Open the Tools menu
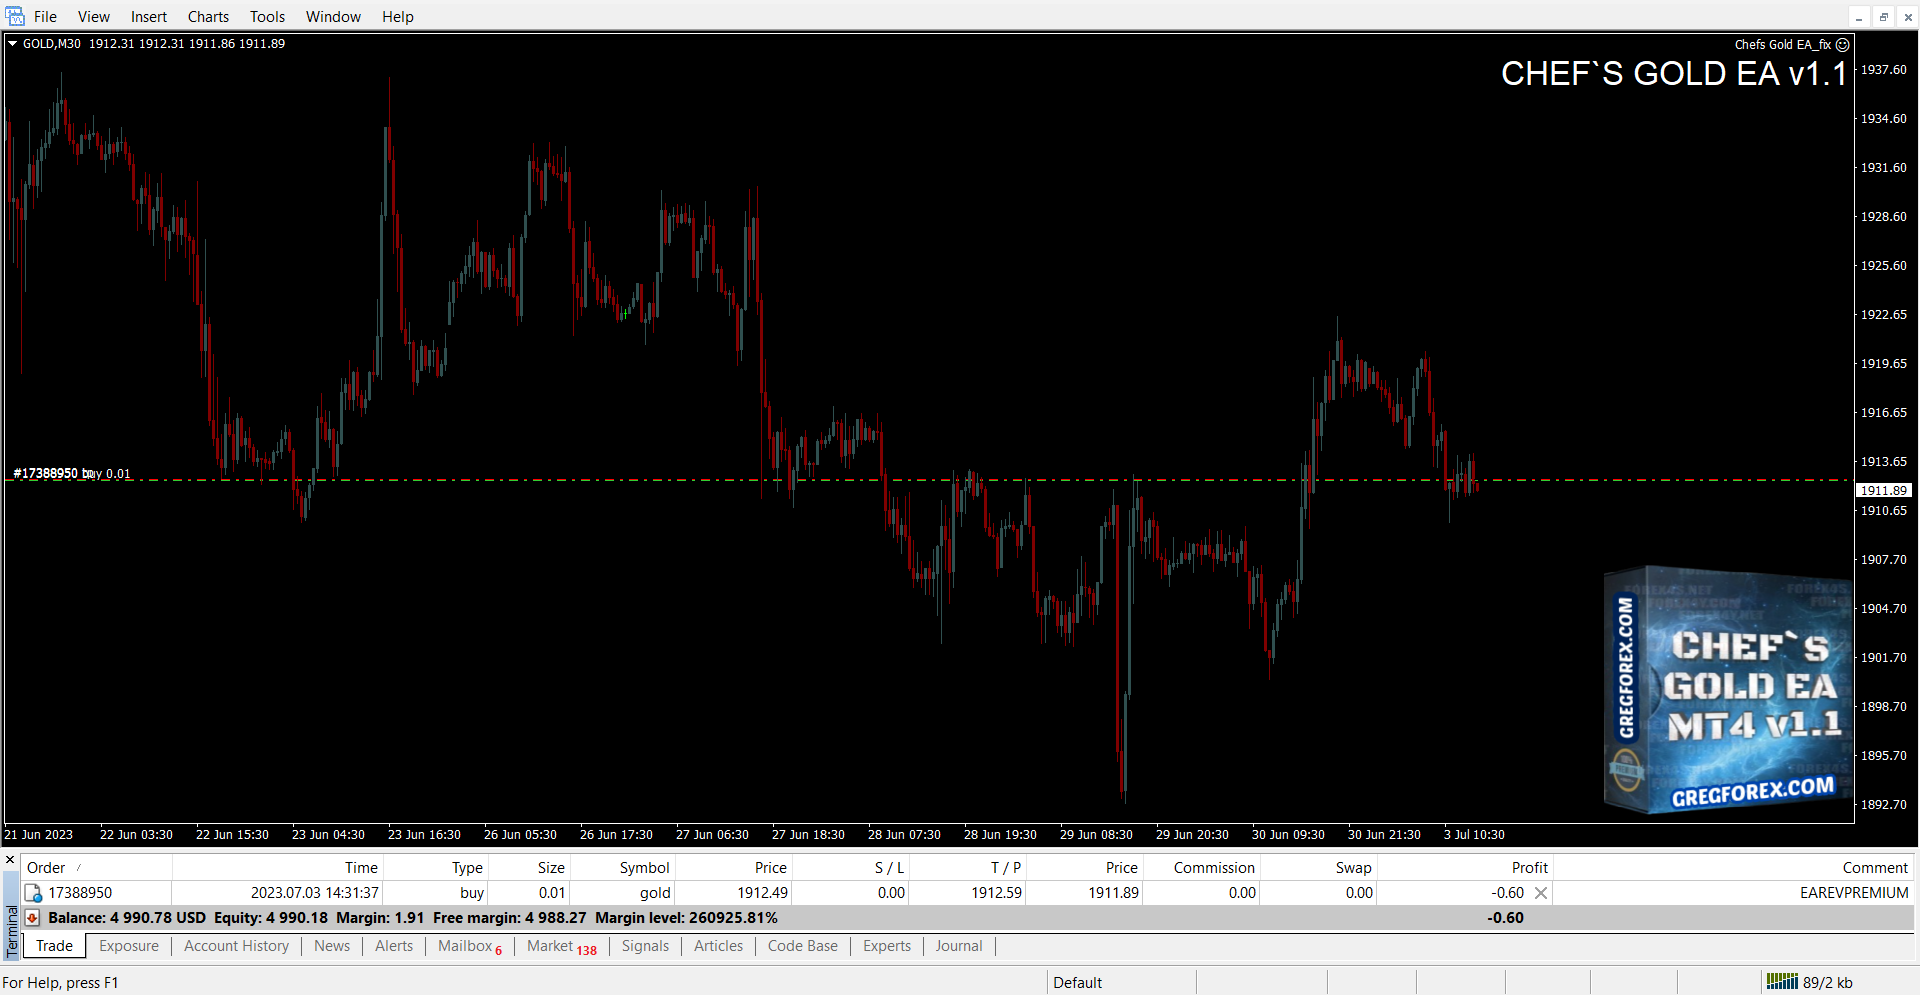The width and height of the screenshot is (1920, 995). (x=267, y=17)
